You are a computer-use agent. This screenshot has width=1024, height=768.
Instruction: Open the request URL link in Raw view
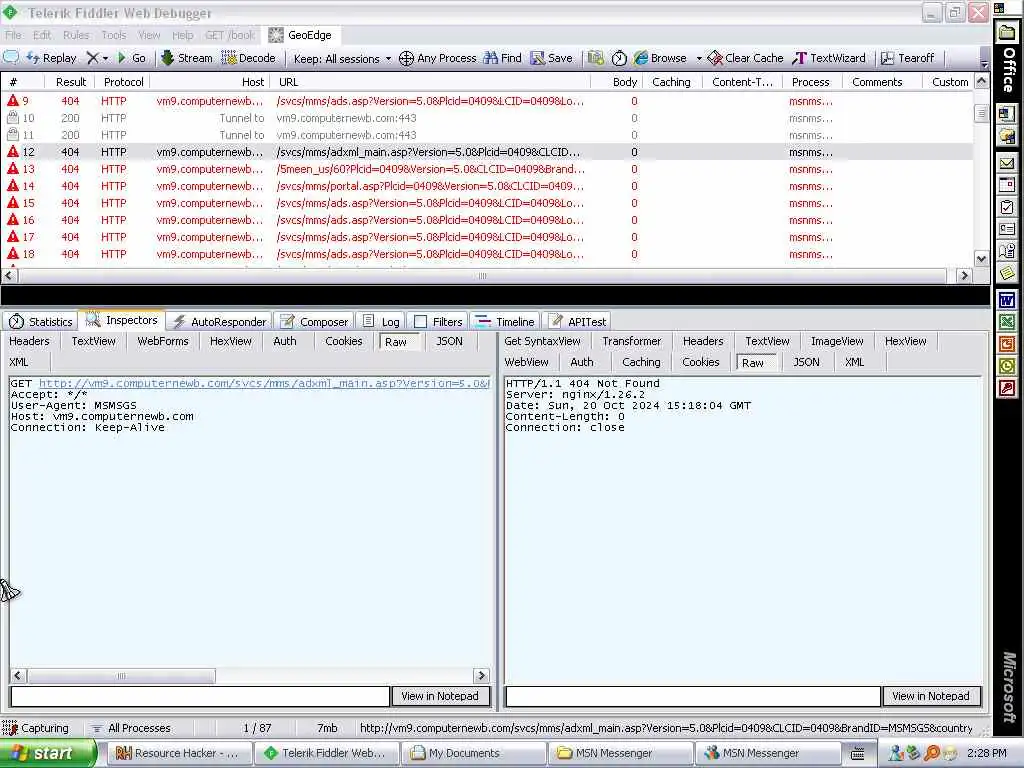click(x=264, y=383)
